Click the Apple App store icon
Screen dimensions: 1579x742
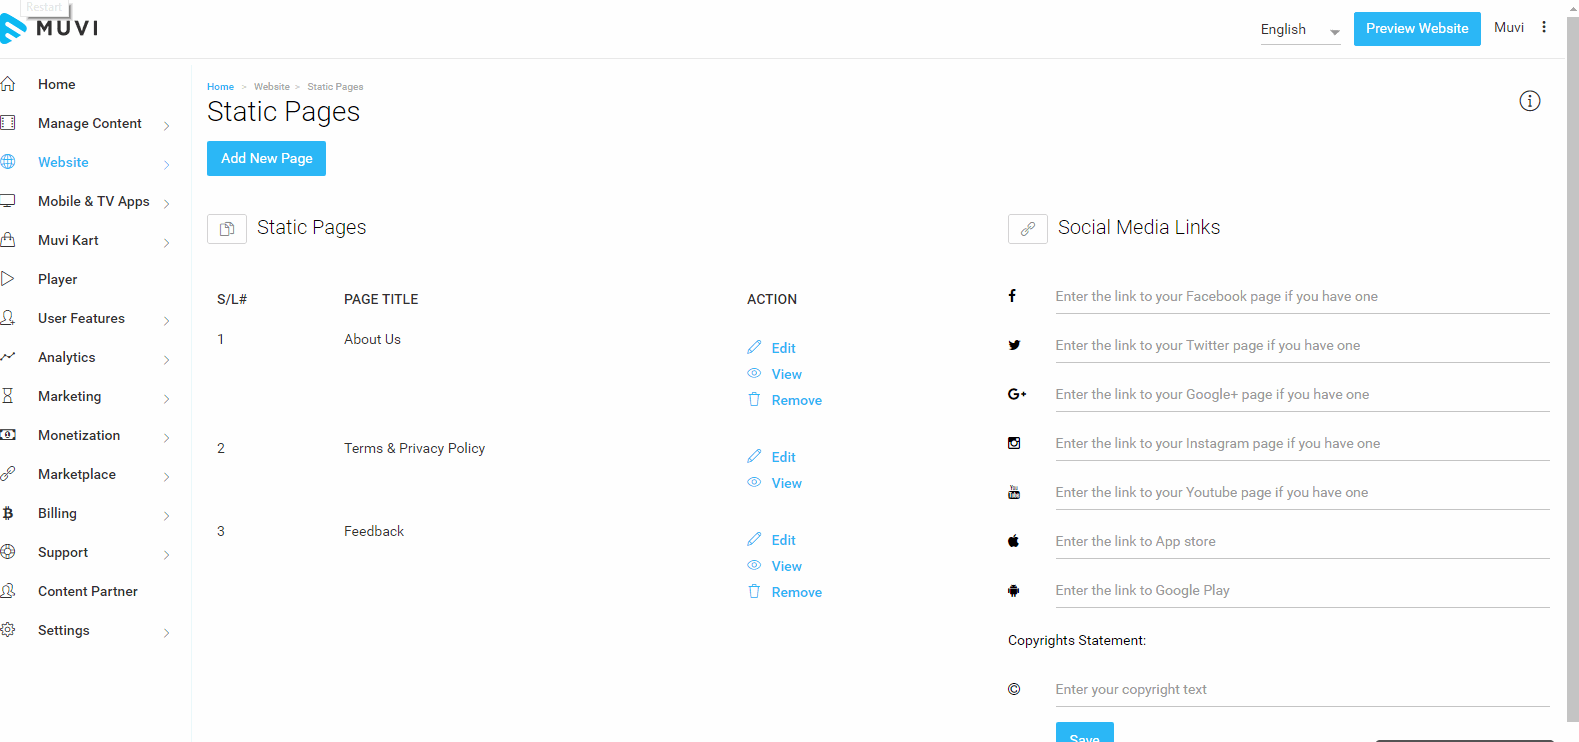pyautogui.click(x=1013, y=541)
